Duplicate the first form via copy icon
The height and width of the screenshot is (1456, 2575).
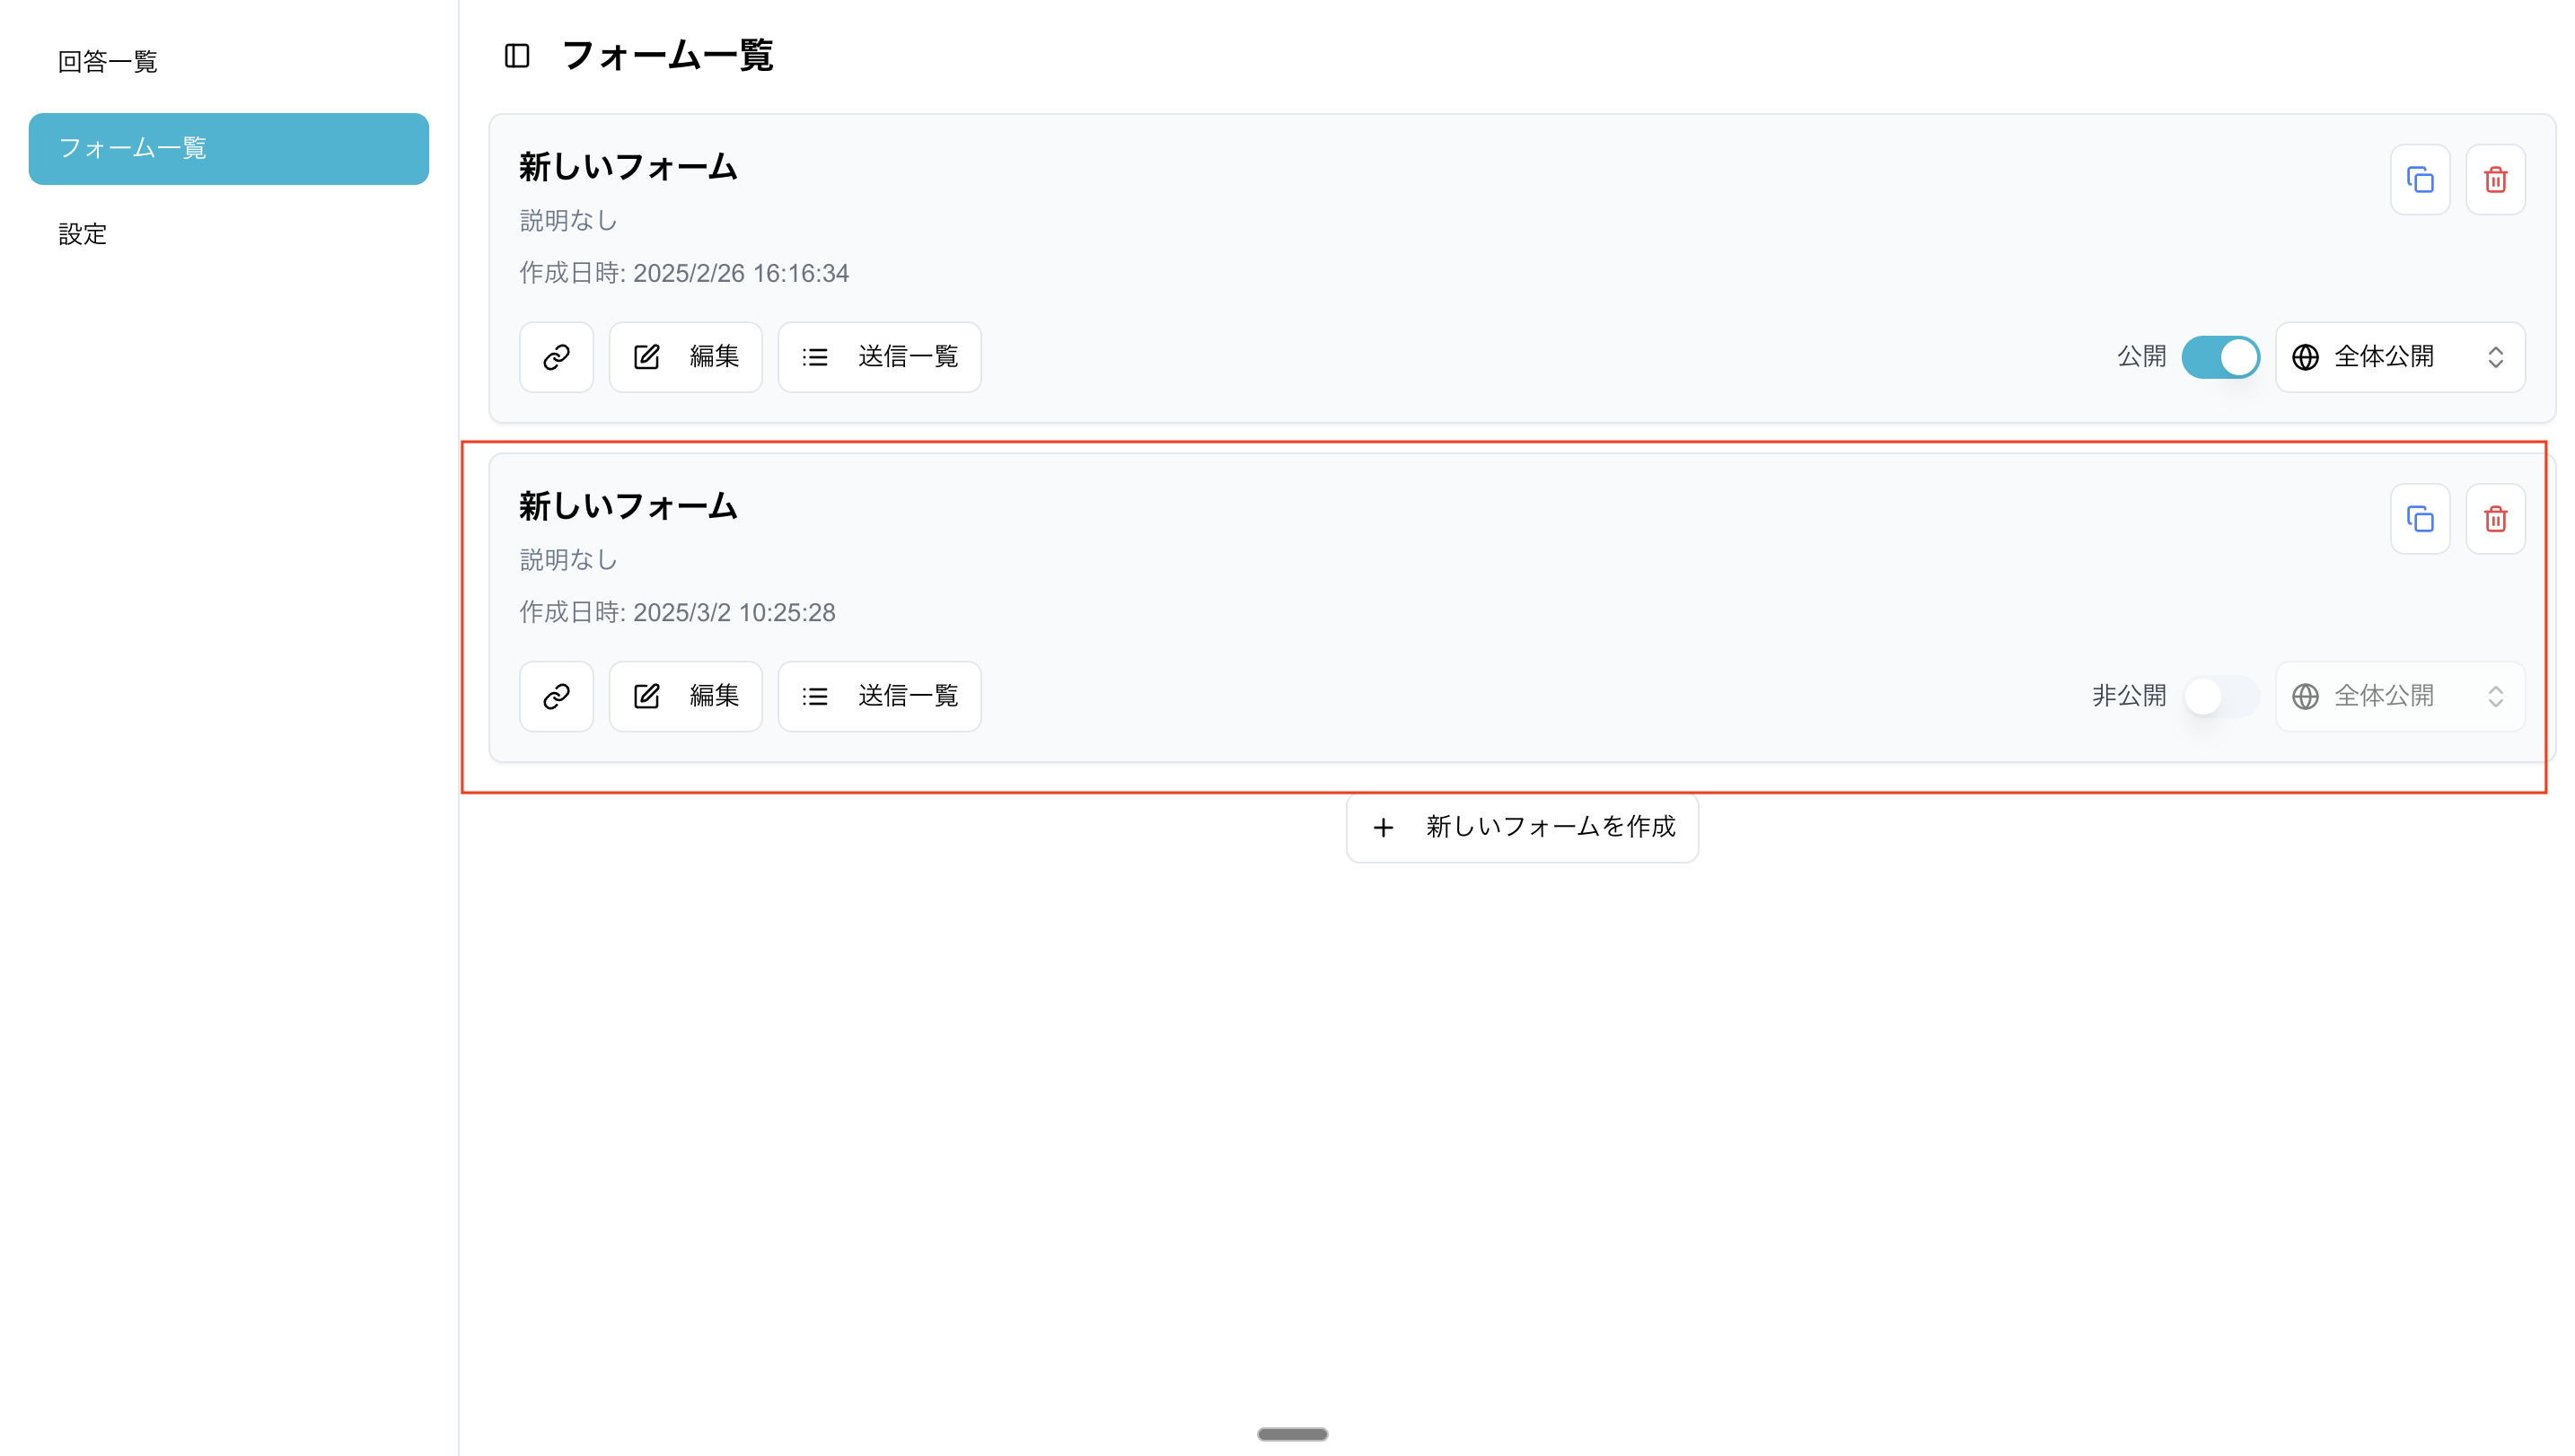coord(2419,180)
